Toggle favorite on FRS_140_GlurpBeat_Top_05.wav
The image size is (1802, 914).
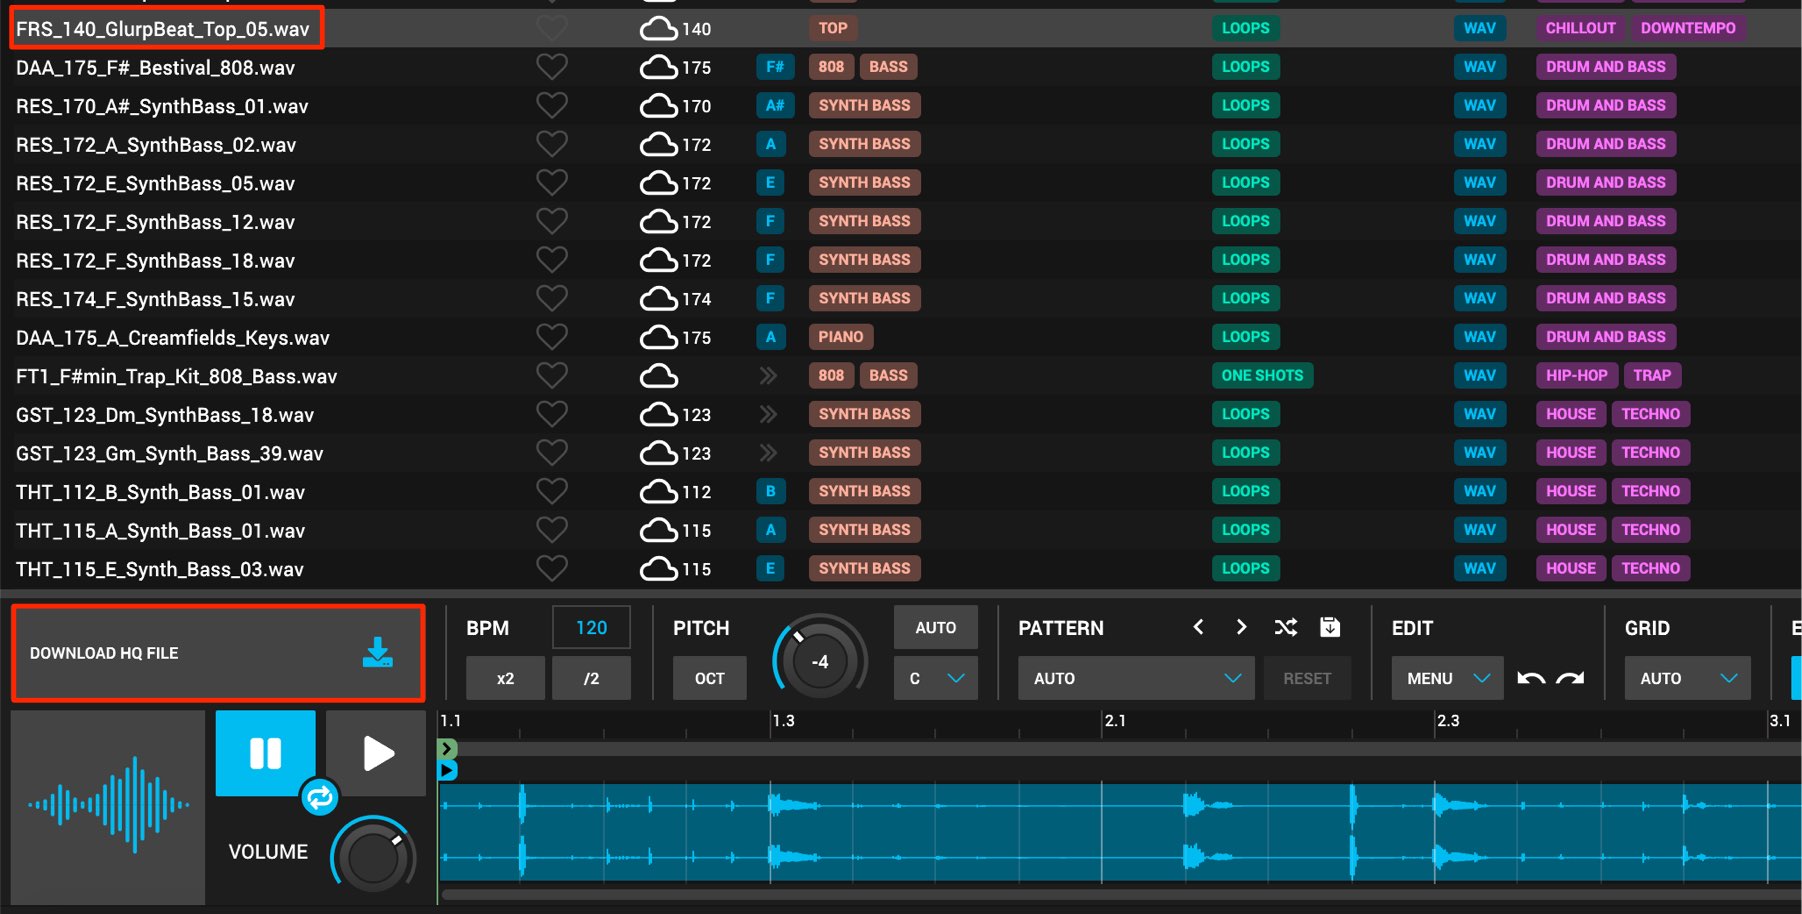point(552,28)
